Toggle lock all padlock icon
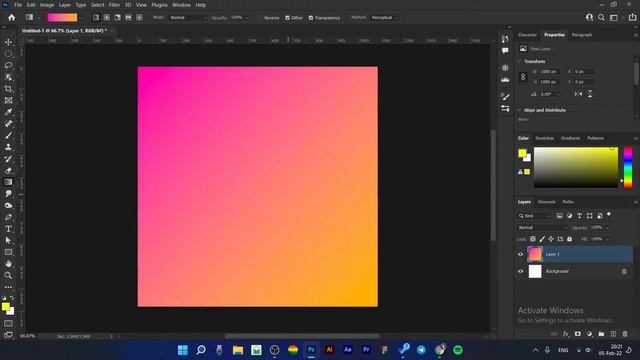Image resolution: width=640 pixels, height=360 pixels. click(x=569, y=239)
